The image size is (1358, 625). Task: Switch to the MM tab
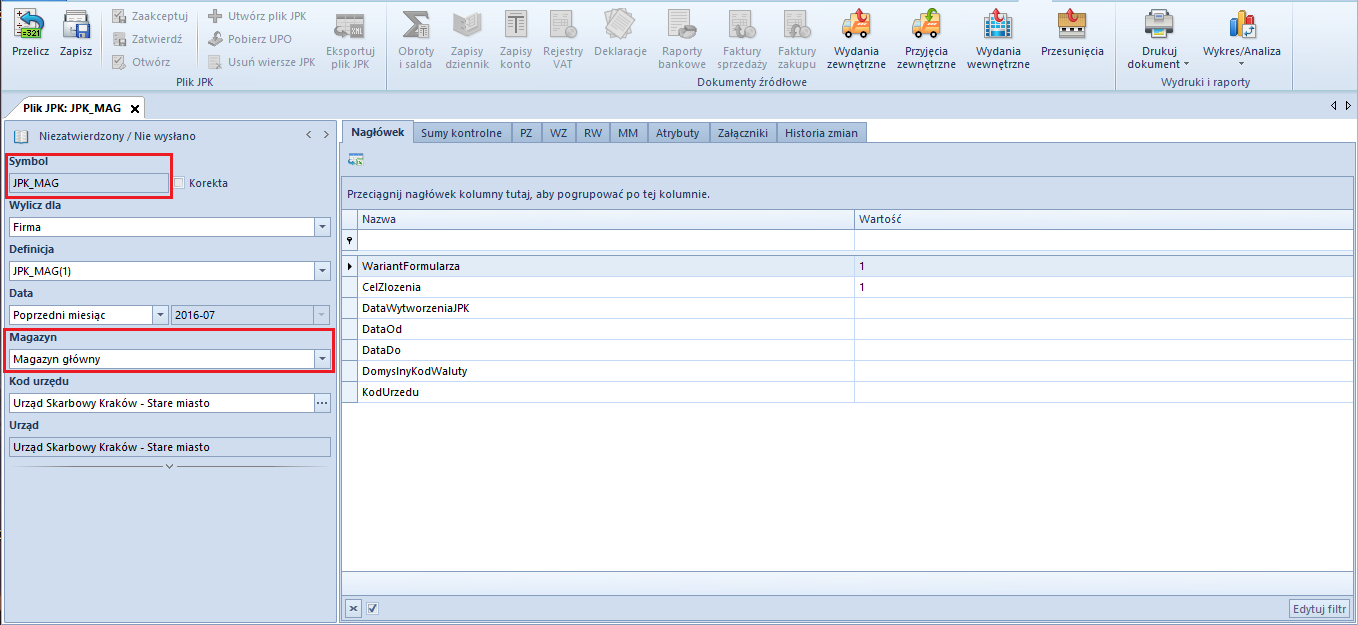(628, 132)
